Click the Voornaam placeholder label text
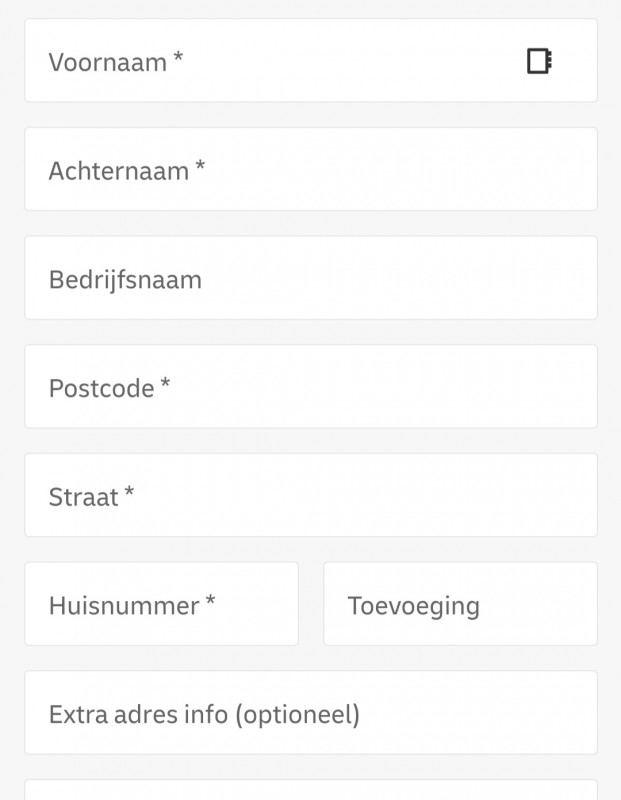 (x=108, y=62)
